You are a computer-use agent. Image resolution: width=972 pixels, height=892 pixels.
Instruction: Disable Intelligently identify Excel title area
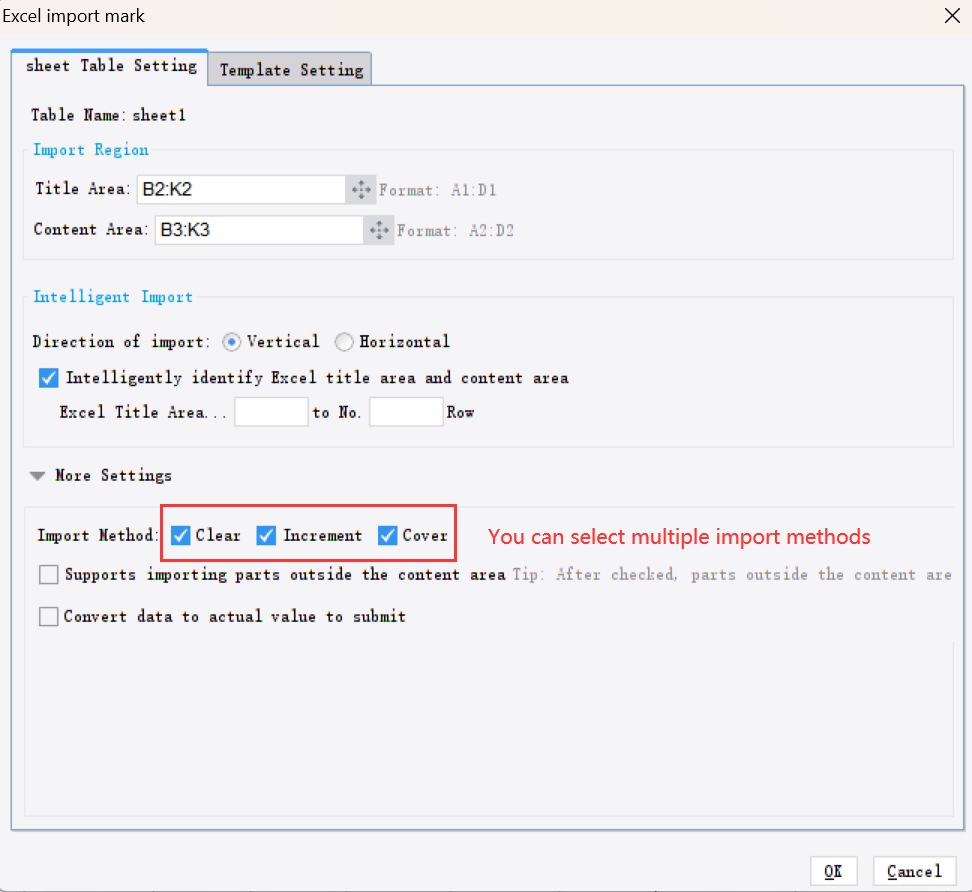[48, 377]
